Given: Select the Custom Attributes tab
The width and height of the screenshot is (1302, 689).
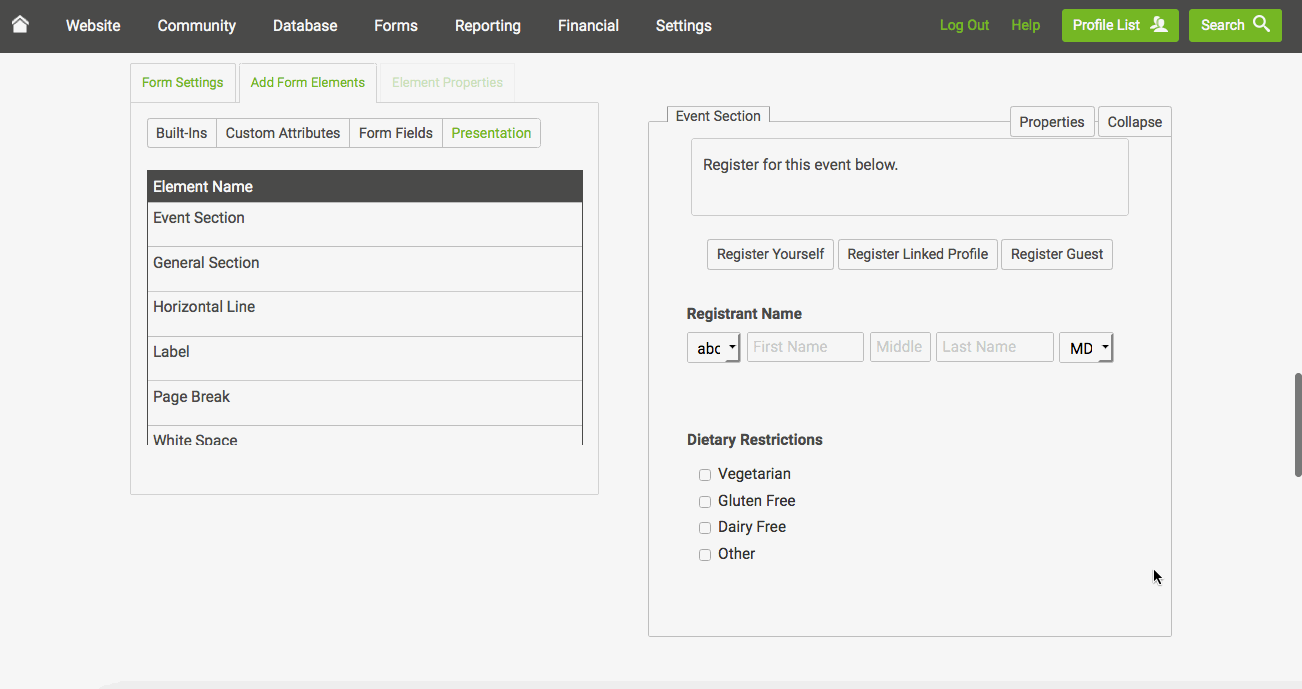Looking at the screenshot, I should coord(283,132).
